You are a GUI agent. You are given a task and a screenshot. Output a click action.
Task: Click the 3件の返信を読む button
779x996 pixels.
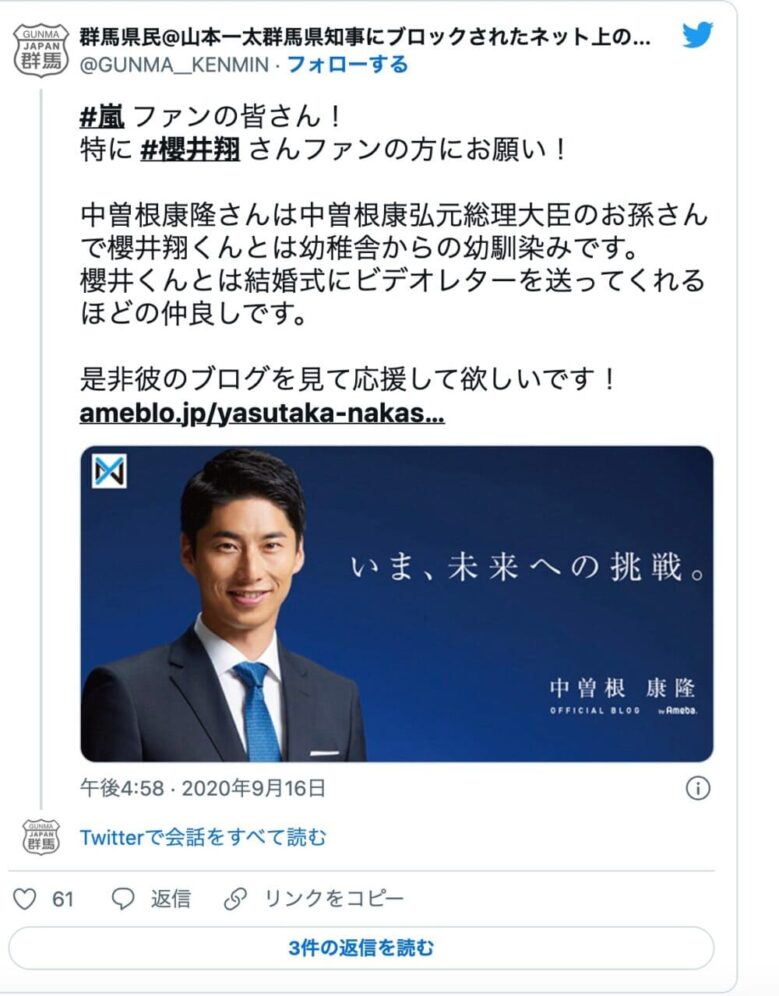pyautogui.click(x=361, y=948)
